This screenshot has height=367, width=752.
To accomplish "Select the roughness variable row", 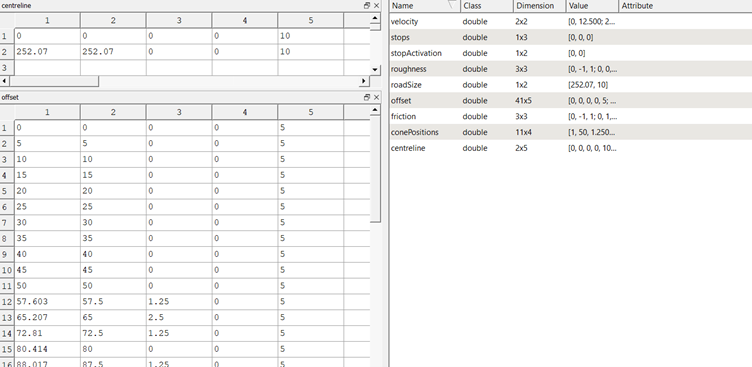I will point(571,69).
